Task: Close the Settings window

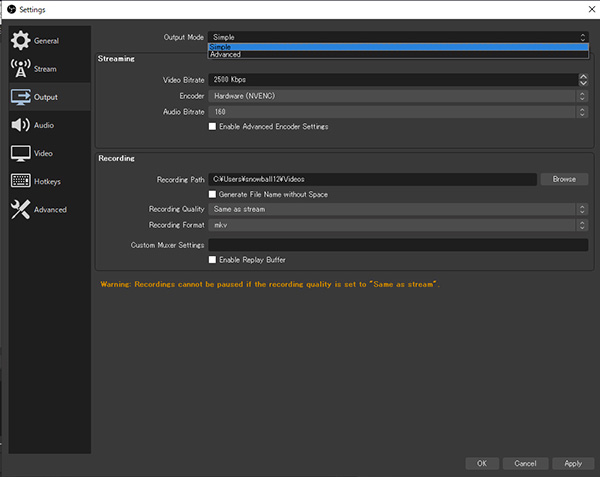Action: [592, 9]
